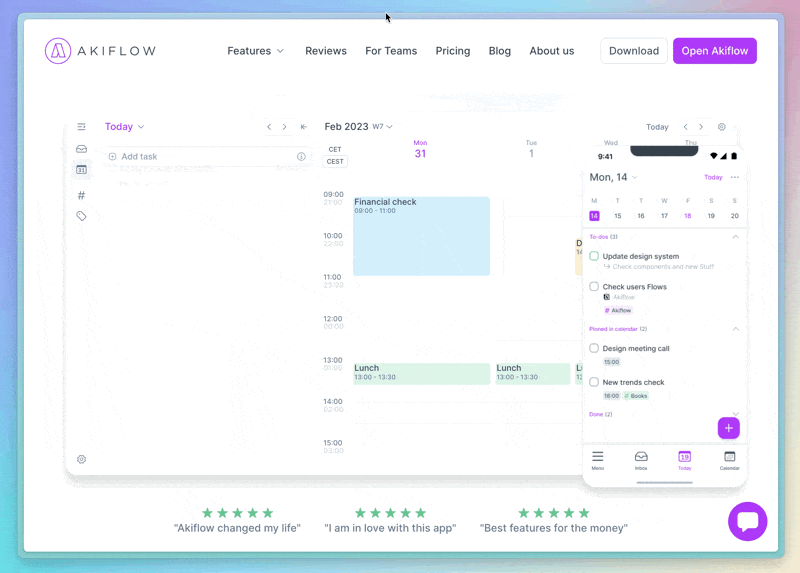Check off New trends check task
The height and width of the screenshot is (573, 800).
(594, 382)
